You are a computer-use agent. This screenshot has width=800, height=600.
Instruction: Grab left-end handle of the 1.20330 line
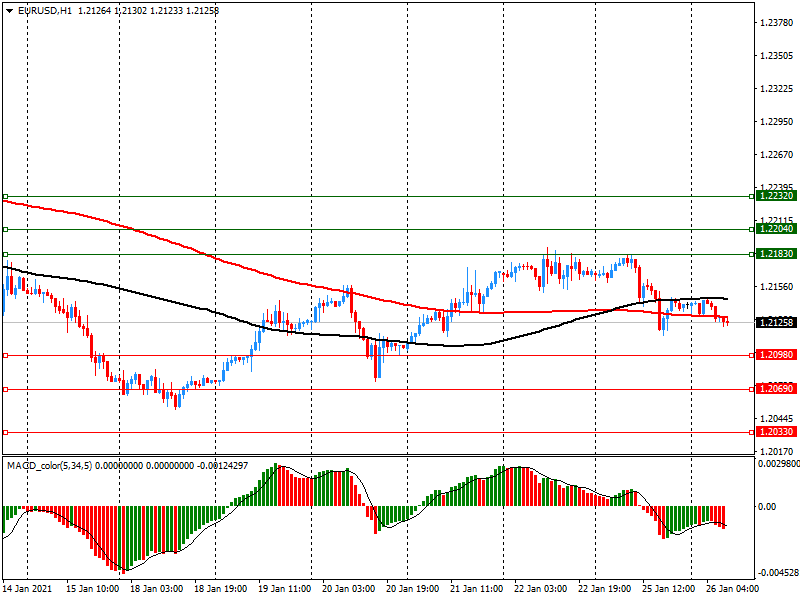[x=6, y=432]
